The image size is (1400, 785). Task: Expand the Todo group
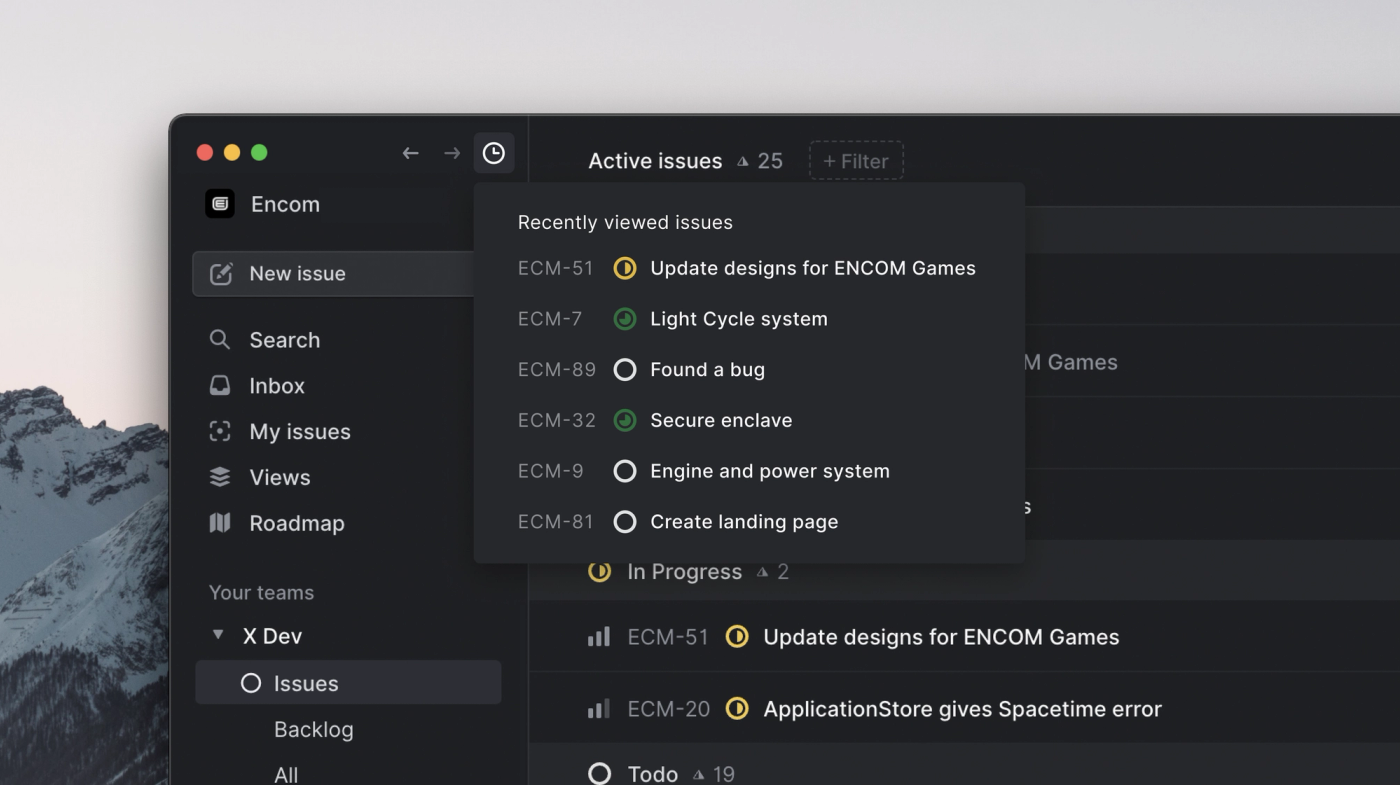600,772
